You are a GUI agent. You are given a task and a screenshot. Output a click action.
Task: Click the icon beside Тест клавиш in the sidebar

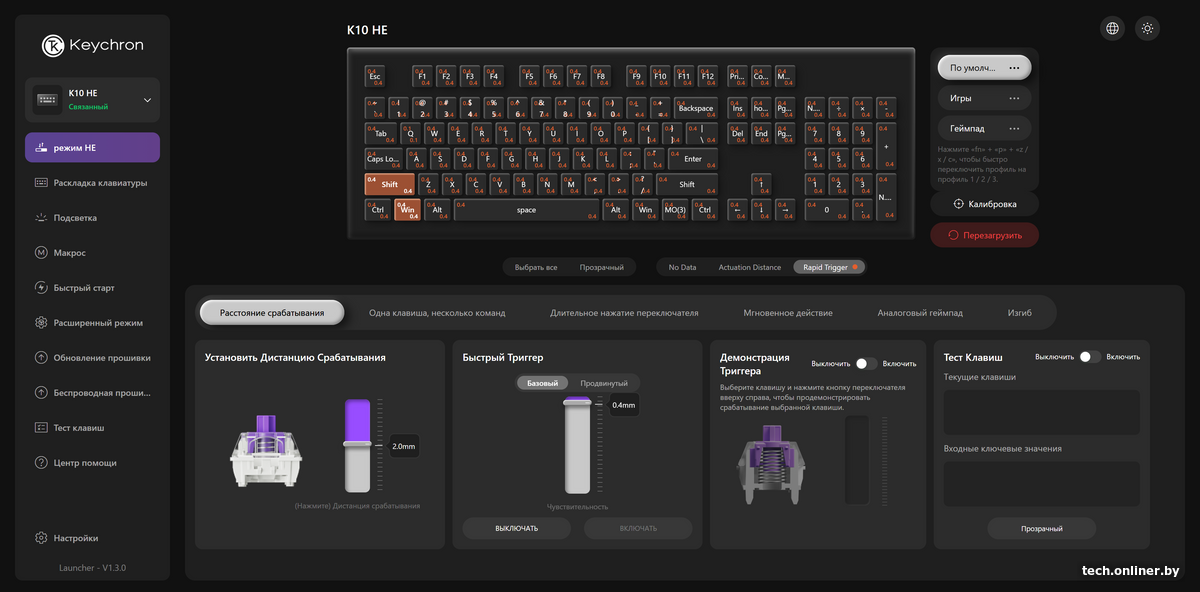click(41, 428)
